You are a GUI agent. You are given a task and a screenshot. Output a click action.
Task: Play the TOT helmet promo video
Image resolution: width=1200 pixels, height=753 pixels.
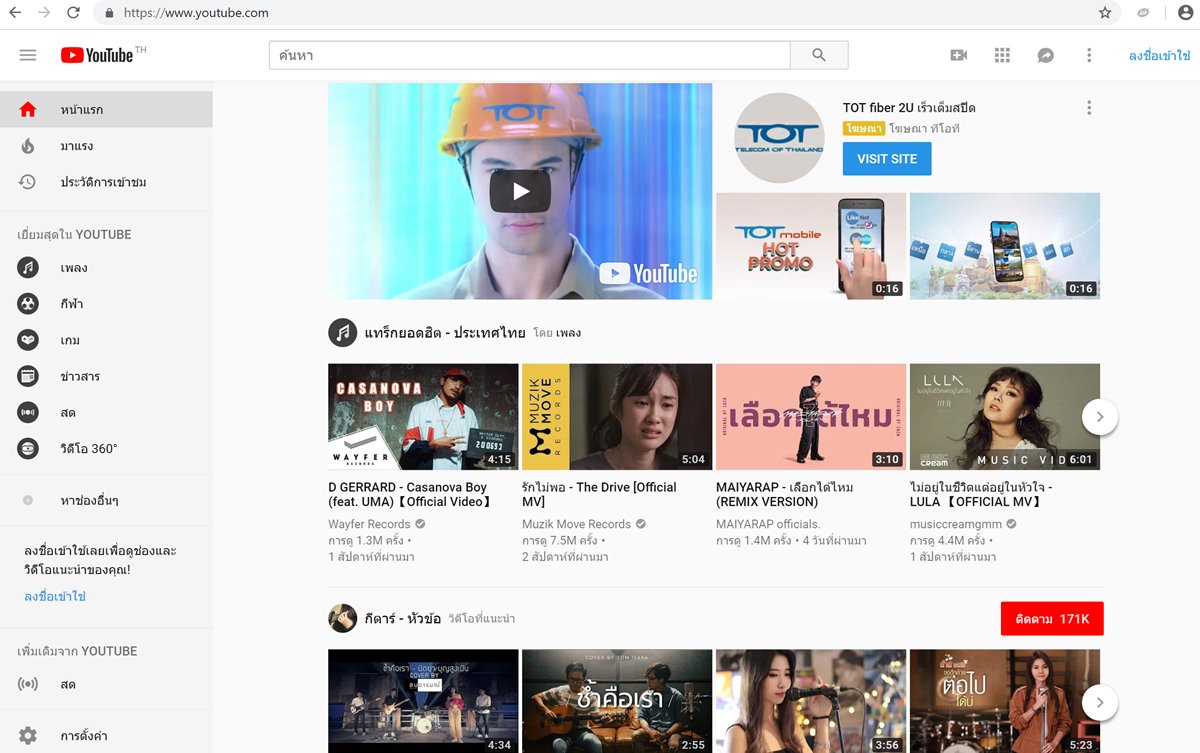[x=520, y=191]
